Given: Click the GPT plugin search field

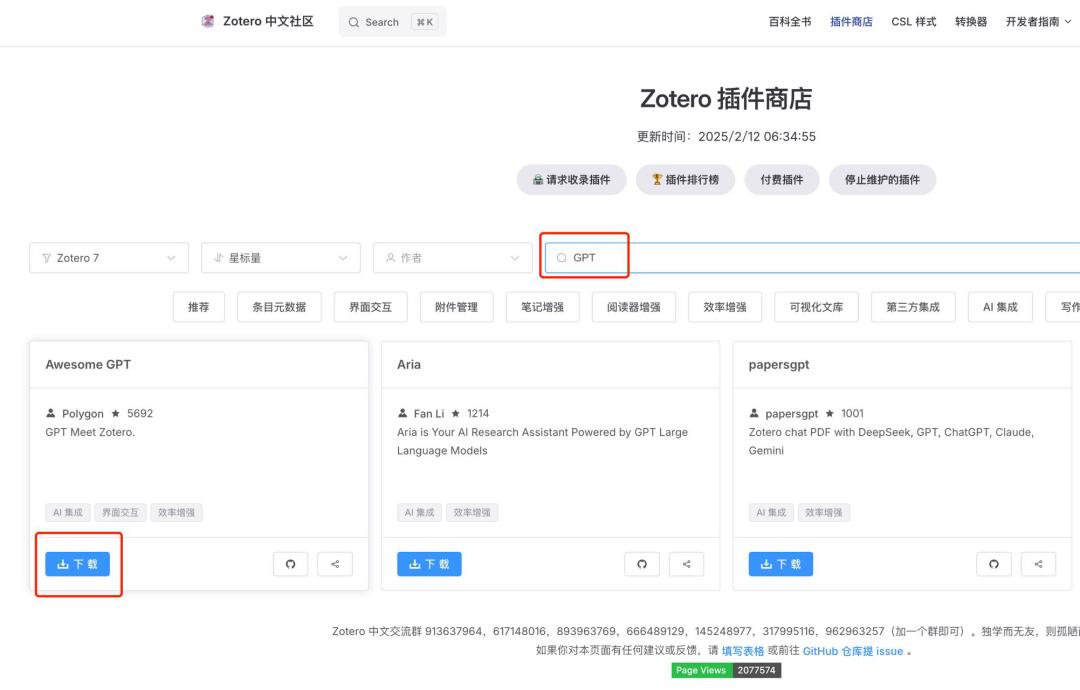Looking at the screenshot, I should click(x=813, y=258).
